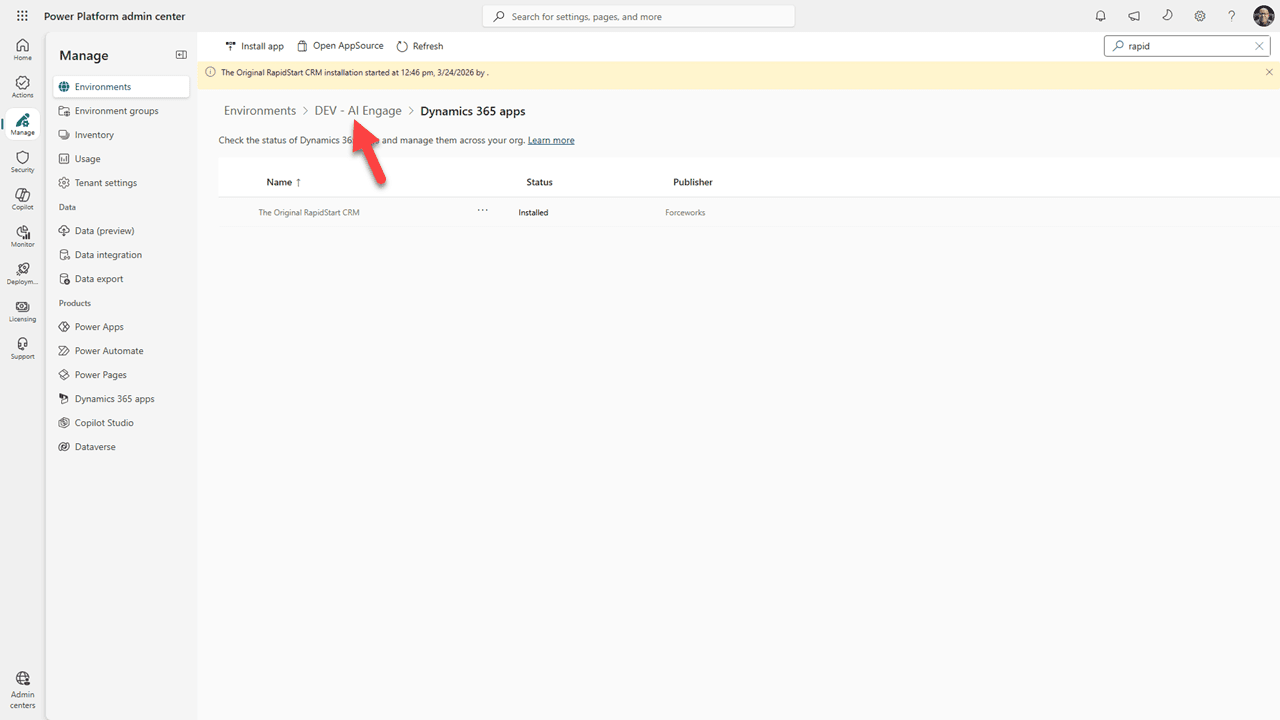Open more options for The Original RapidStart CRM
Screen dimensions: 1280x720
tap(483, 211)
